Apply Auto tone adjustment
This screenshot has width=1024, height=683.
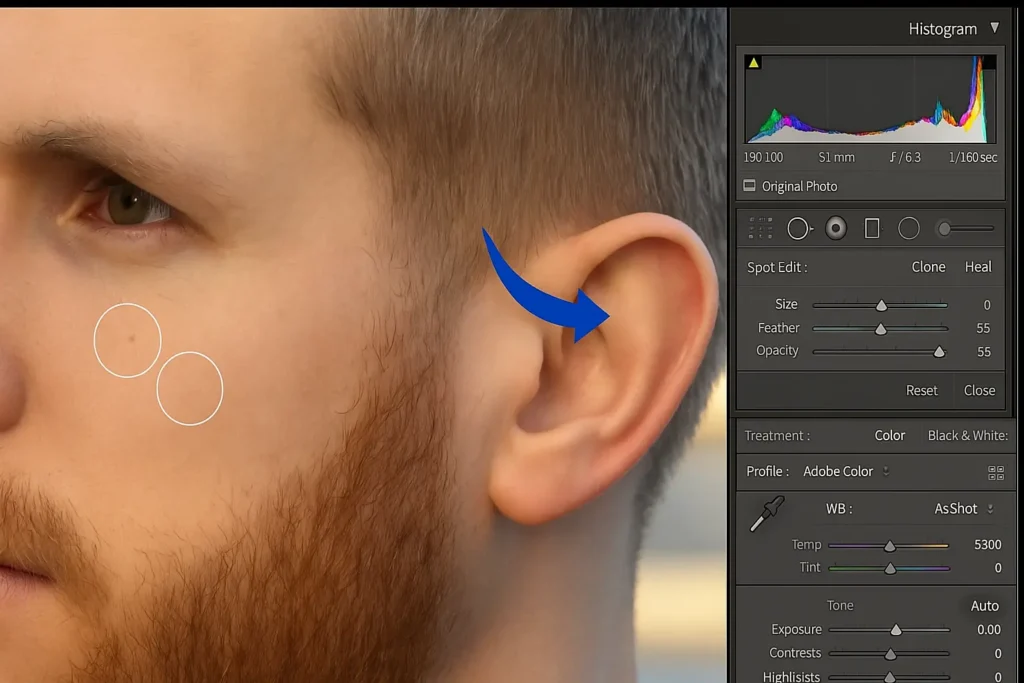985,606
